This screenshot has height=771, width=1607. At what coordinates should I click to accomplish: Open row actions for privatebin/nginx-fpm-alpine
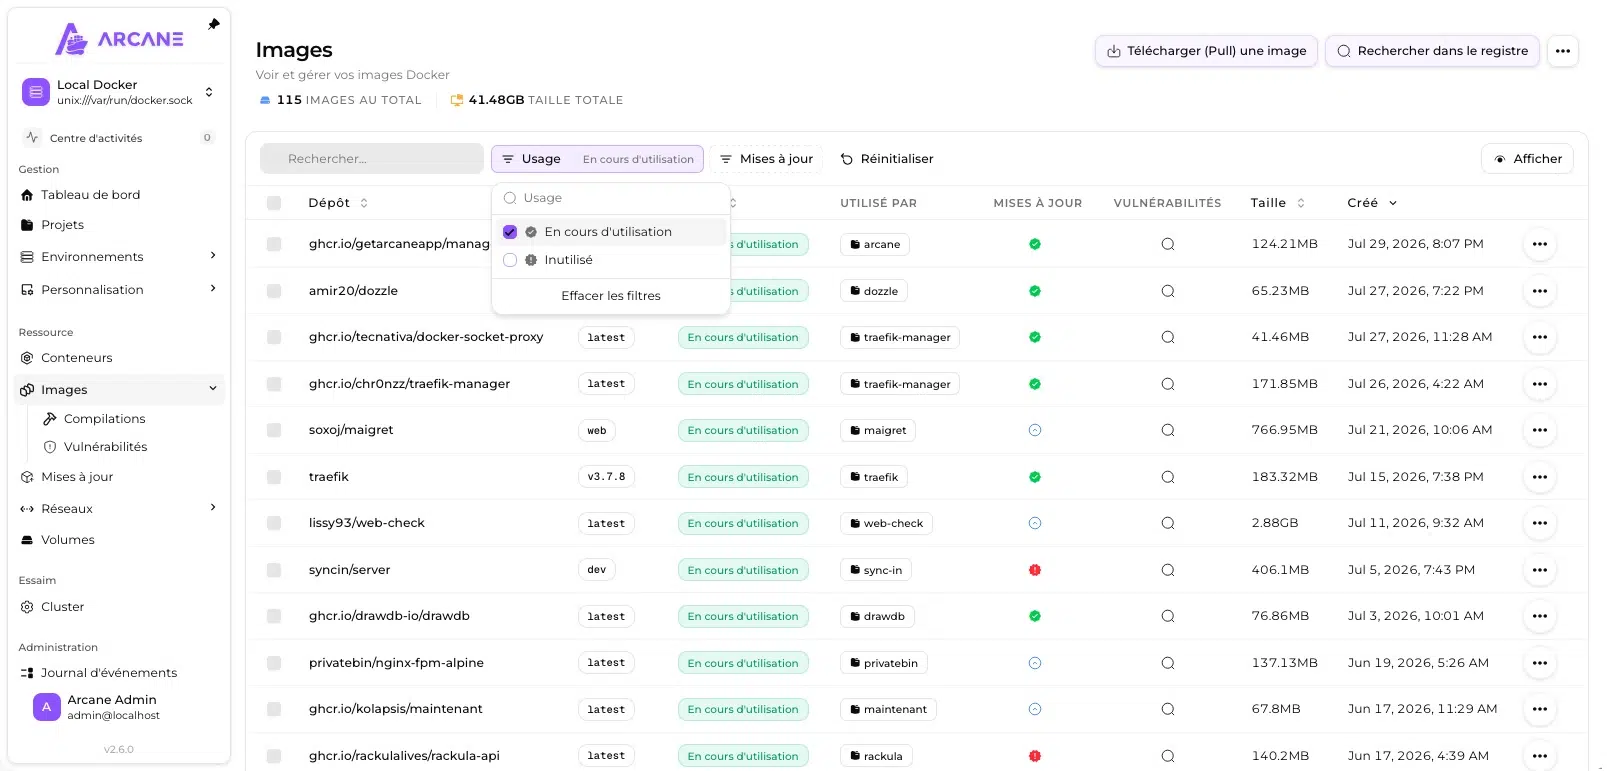(x=1539, y=663)
